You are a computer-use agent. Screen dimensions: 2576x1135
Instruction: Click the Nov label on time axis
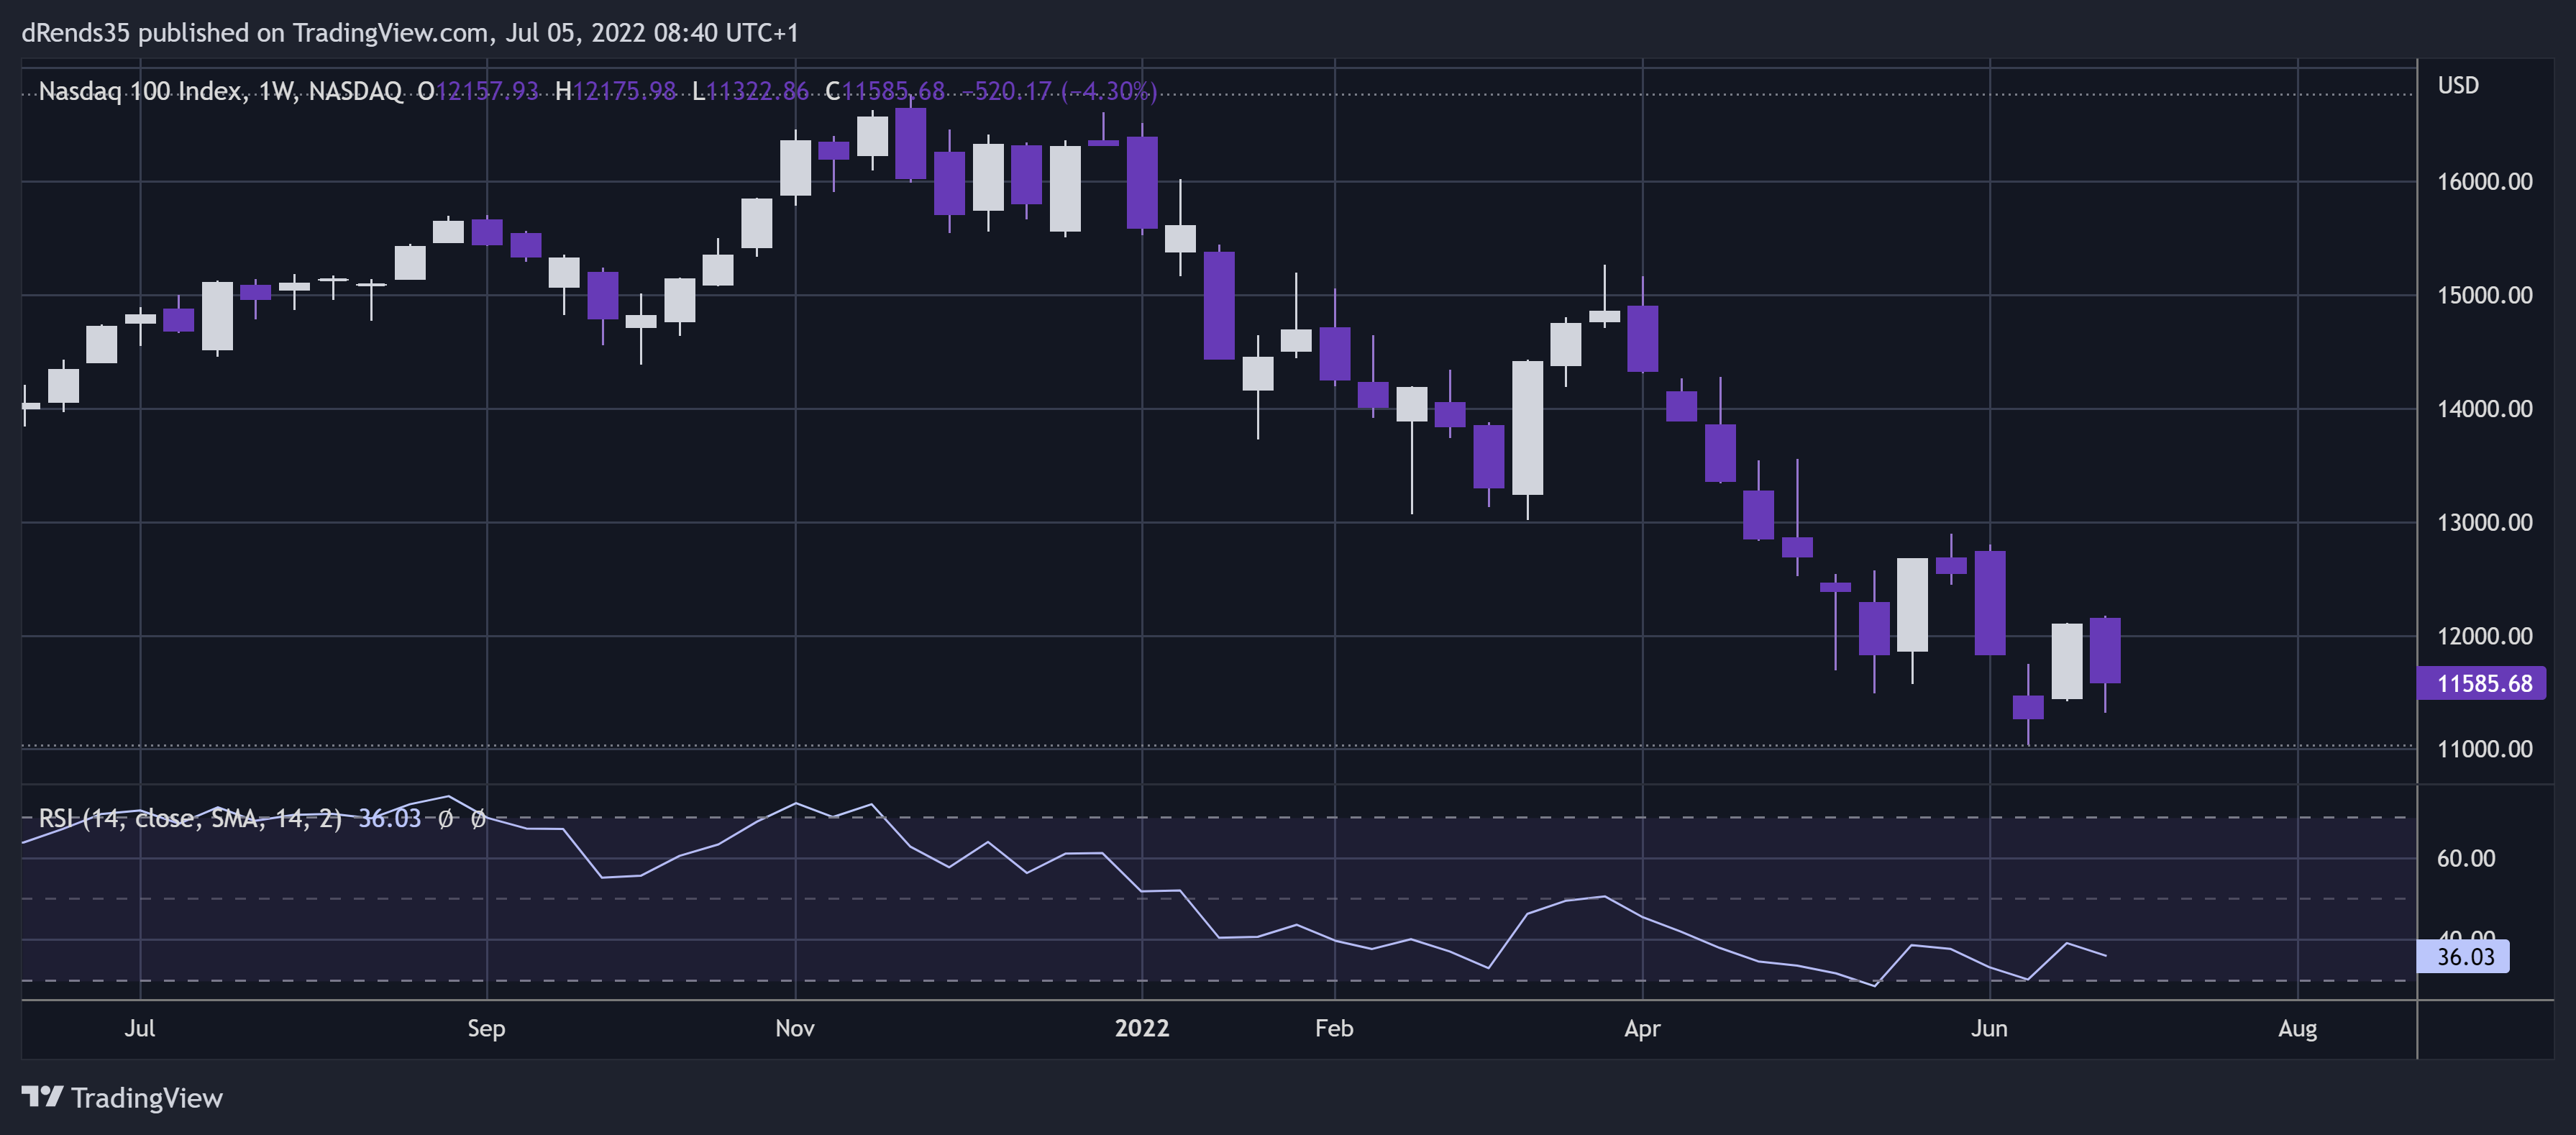pyautogui.click(x=795, y=1028)
